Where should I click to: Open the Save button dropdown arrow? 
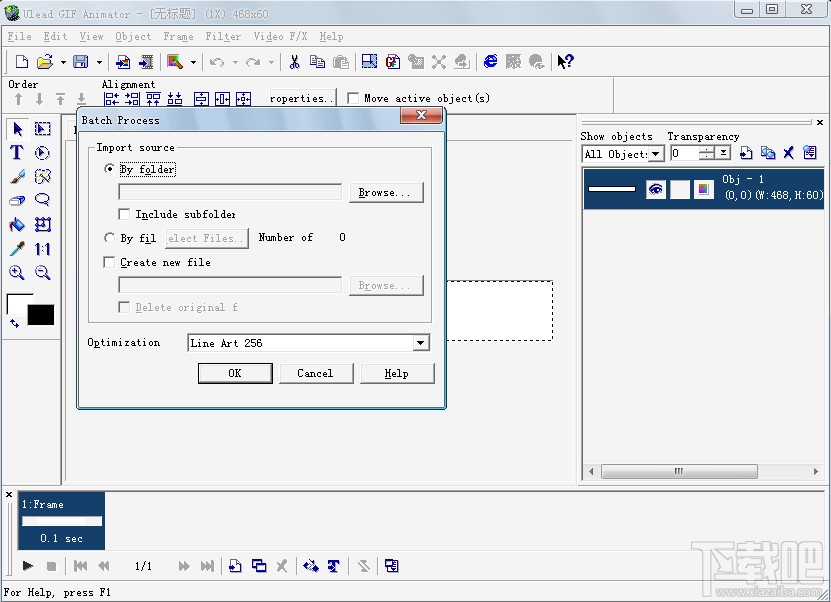[x=97, y=61]
